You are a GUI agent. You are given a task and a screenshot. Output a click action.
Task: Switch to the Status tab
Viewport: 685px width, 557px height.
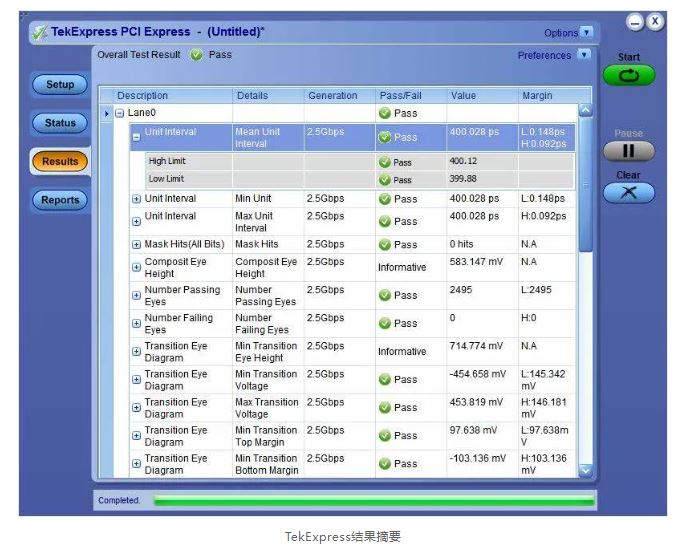pos(60,123)
